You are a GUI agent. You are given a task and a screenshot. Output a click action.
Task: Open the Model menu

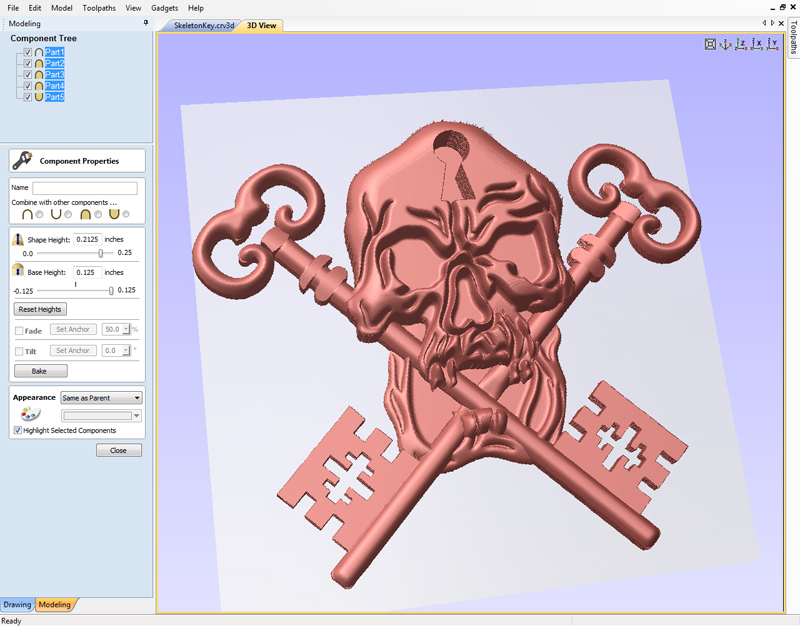62,8
